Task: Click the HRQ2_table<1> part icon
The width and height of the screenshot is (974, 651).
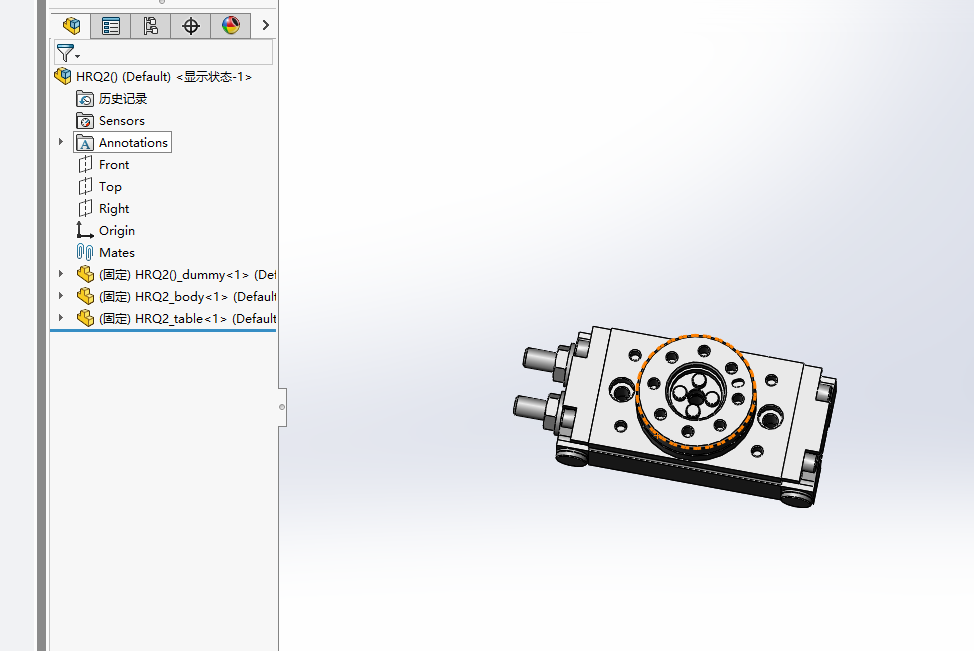Action: pos(85,318)
